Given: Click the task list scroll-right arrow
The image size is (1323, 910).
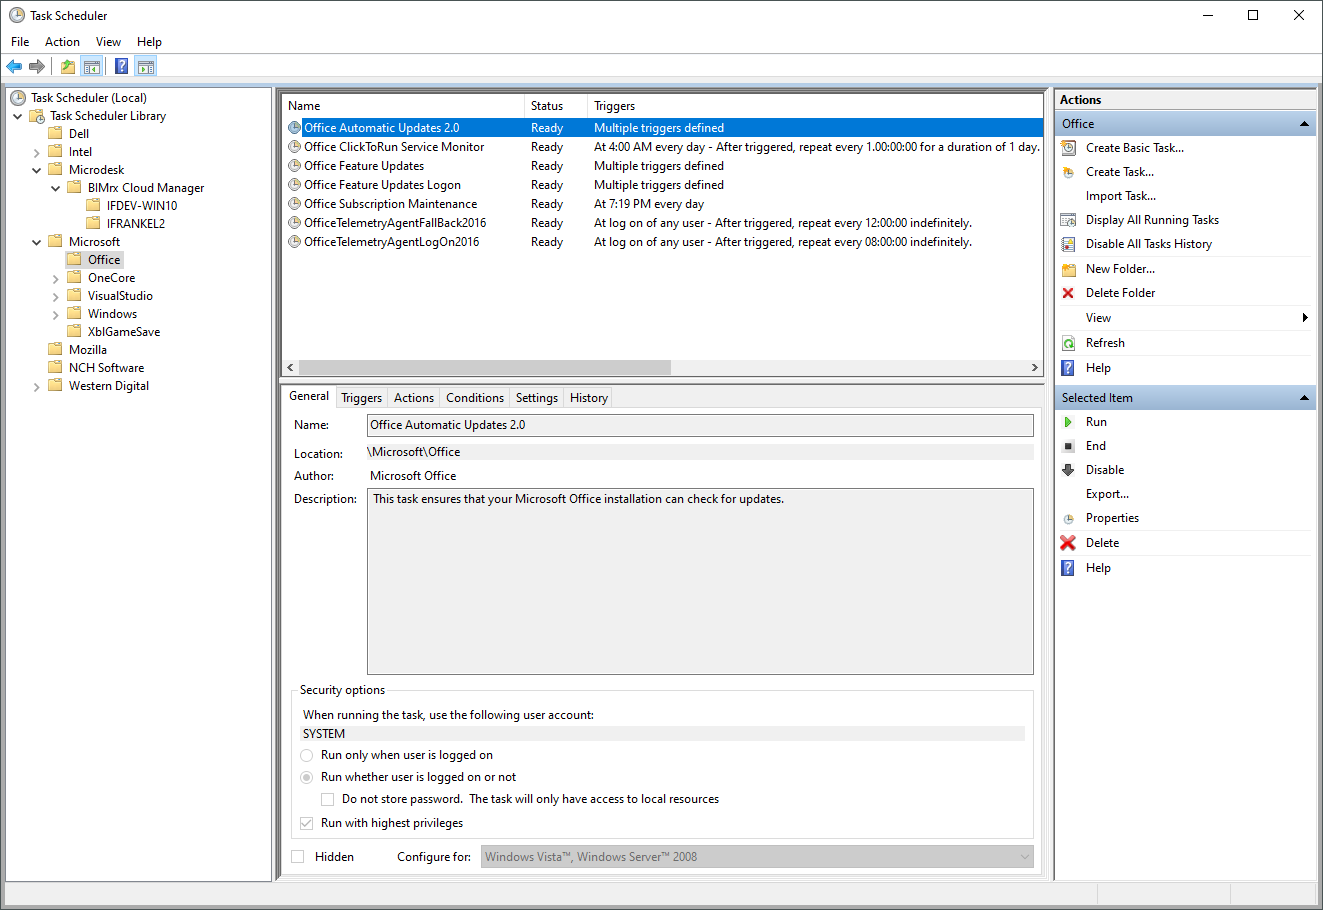Looking at the screenshot, I should pos(1034,368).
